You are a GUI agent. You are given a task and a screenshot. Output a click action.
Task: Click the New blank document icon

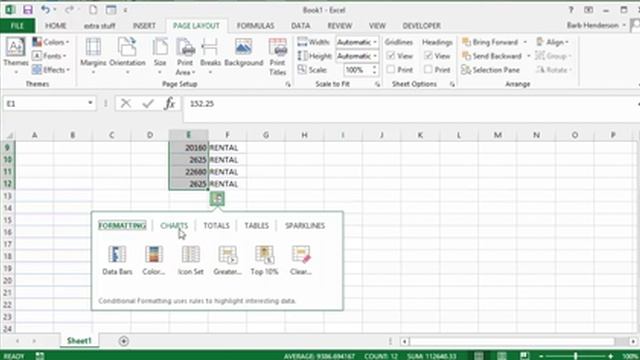(x=93, y=9)
